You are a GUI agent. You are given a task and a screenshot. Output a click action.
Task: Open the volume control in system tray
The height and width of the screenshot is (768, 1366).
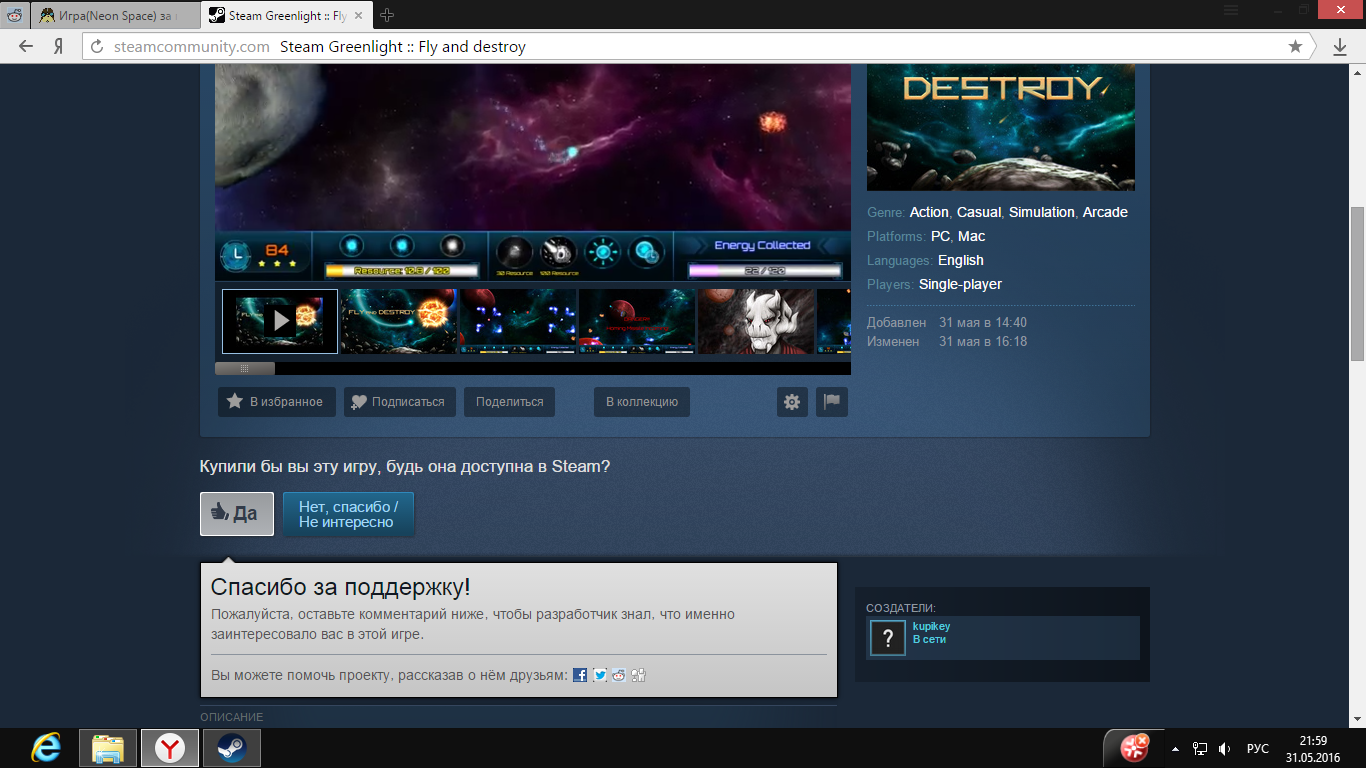point(1225,749)
